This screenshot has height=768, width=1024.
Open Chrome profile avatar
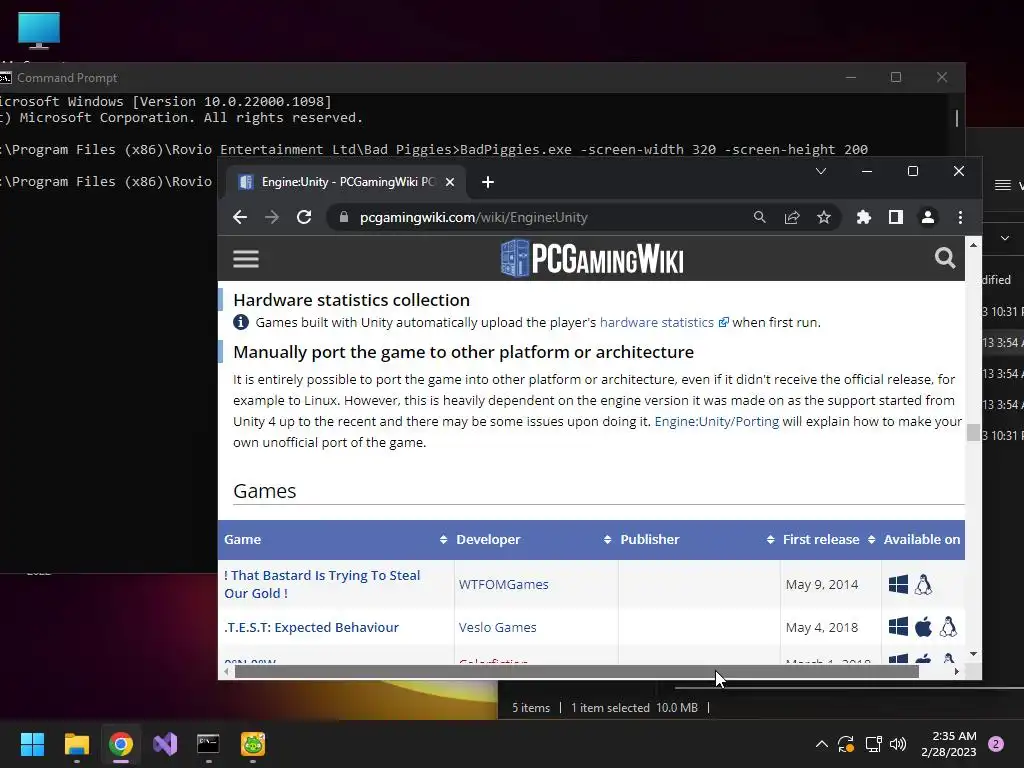click(927, 217)
